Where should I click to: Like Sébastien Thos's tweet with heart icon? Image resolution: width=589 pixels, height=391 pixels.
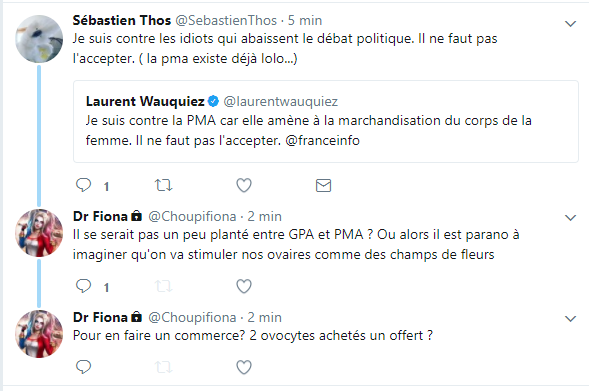pyautogui.click(x=244, y=185)
